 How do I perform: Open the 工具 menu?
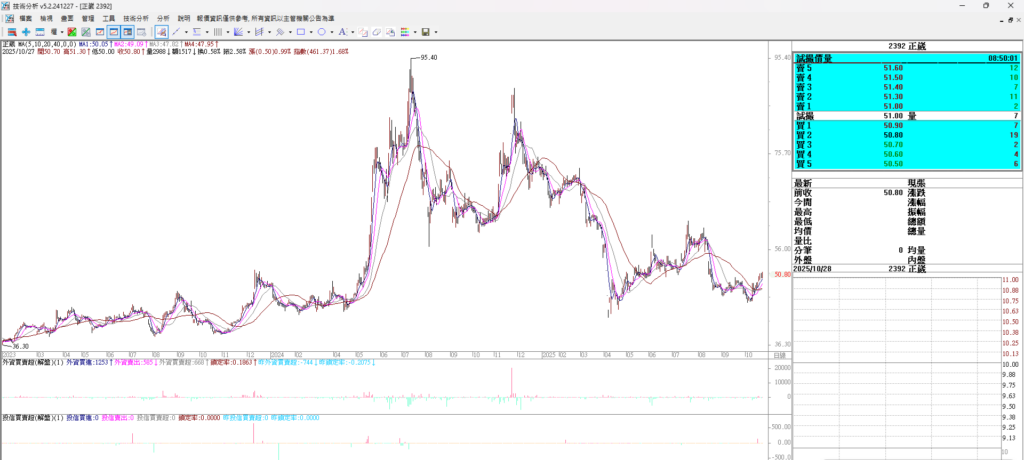coord(109,18)
